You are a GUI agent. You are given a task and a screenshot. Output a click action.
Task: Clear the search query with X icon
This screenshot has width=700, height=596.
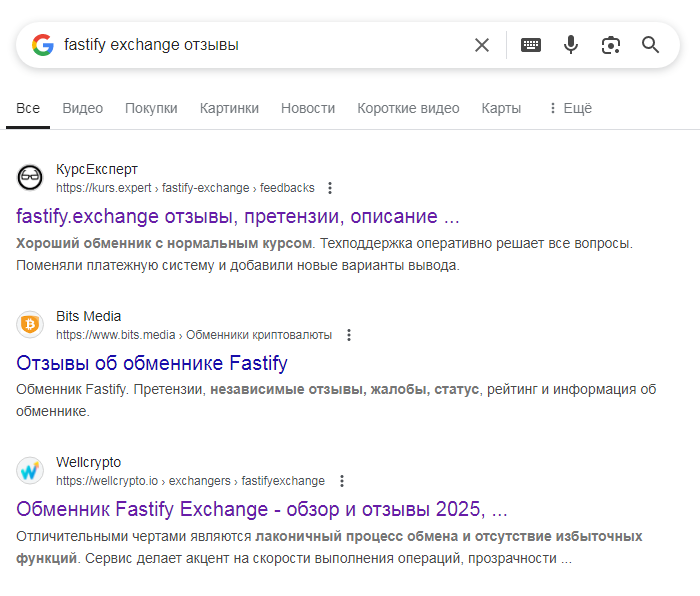pos(482,45)
